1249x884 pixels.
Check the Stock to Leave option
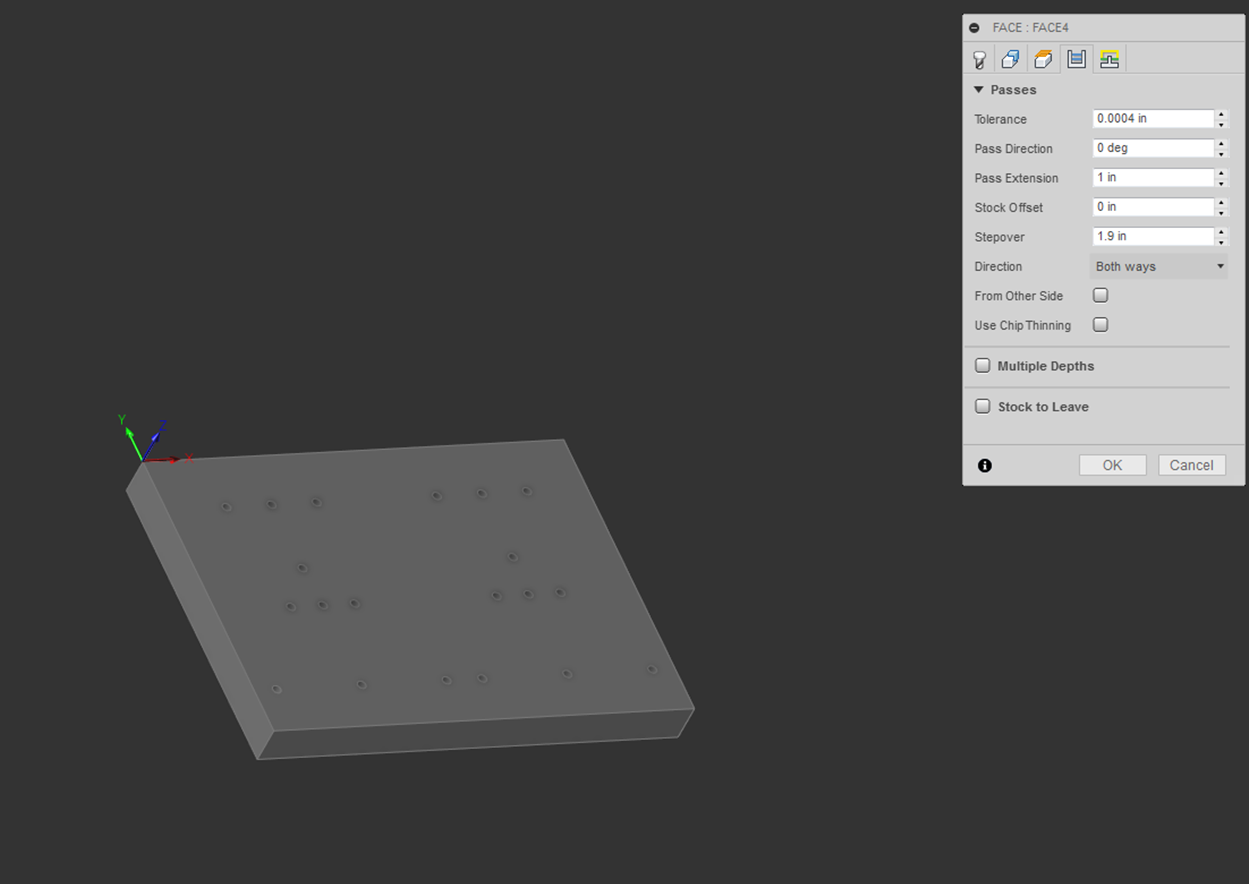coord(983,407)
